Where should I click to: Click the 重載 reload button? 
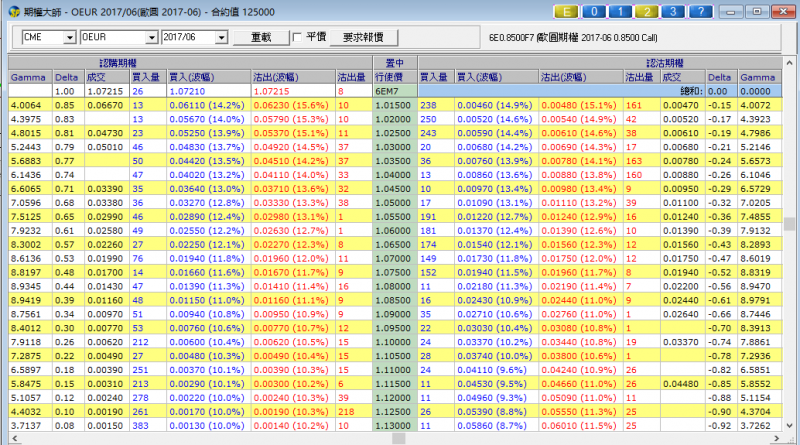[262, 37]
